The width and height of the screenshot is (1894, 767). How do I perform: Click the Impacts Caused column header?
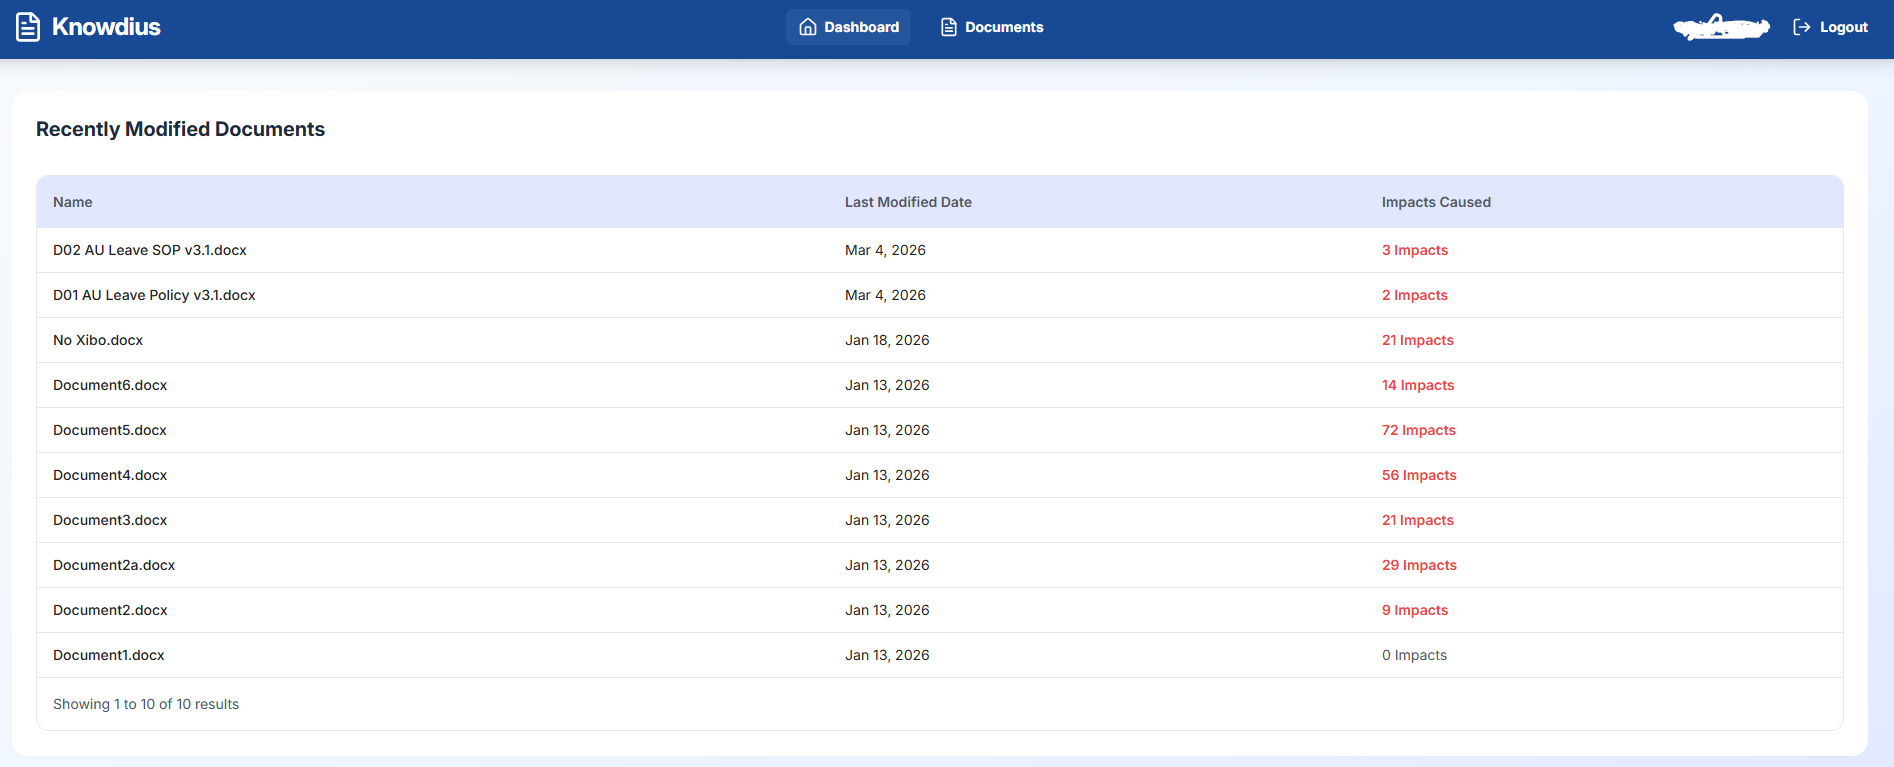[1436, 202]
